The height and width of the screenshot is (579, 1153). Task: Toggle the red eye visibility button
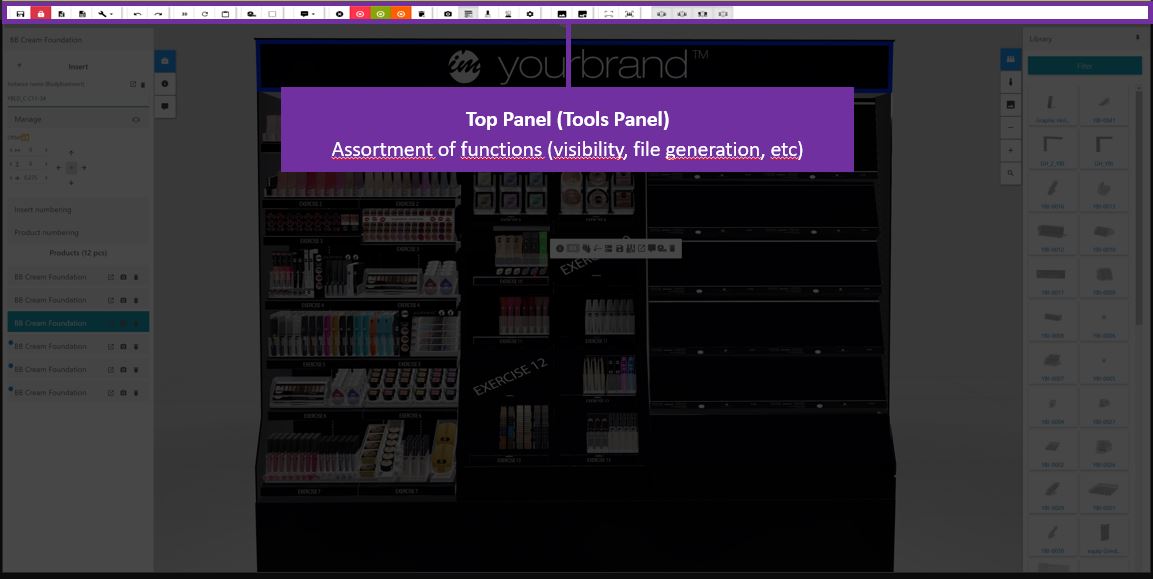click(360, 14)
